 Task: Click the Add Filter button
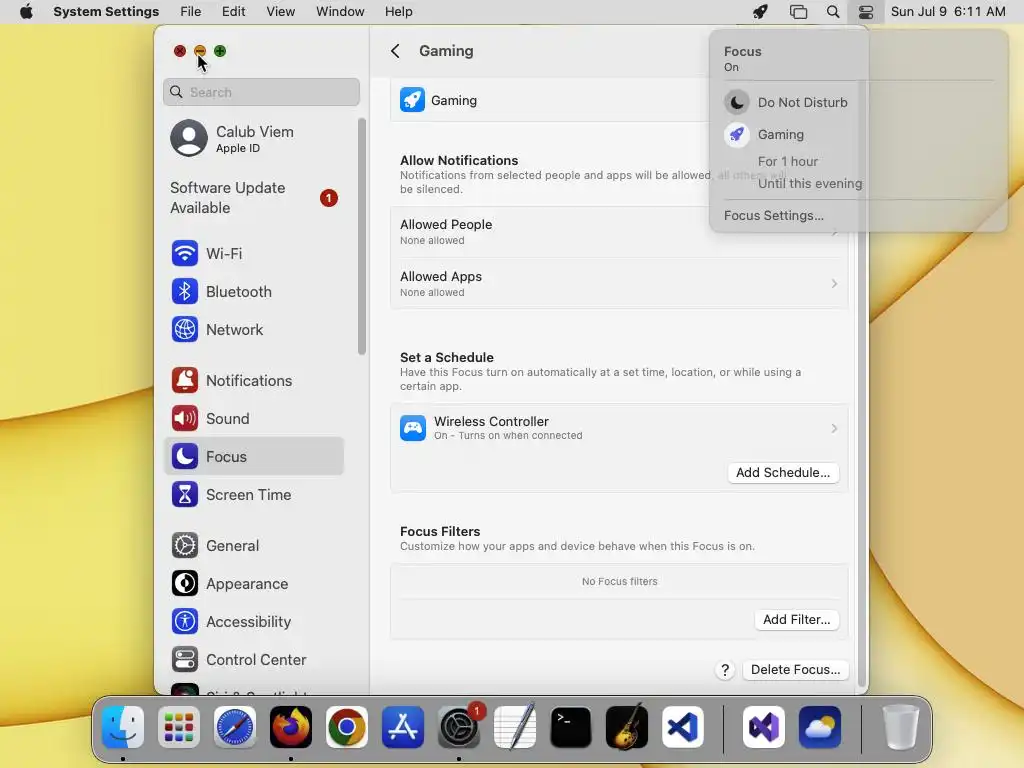tap(797, 619)
